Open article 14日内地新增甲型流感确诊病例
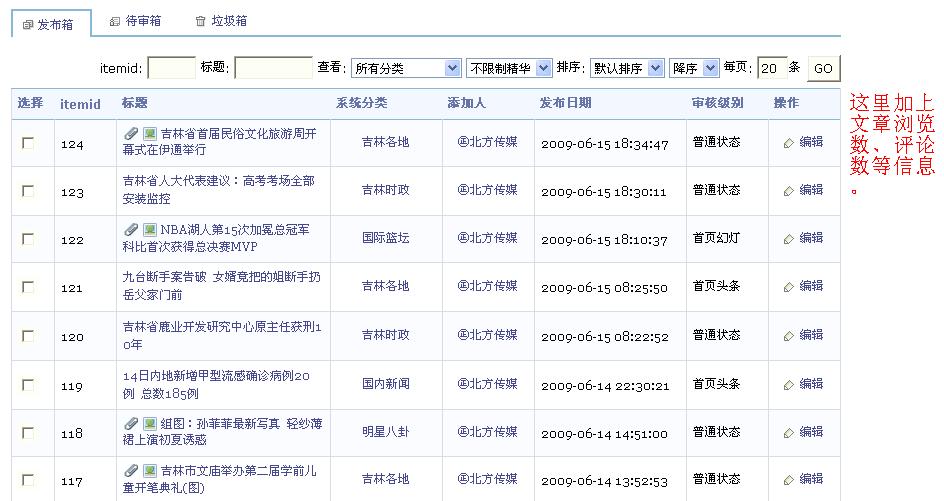Viewport: 944px width, 501px height. coord(216,384)
